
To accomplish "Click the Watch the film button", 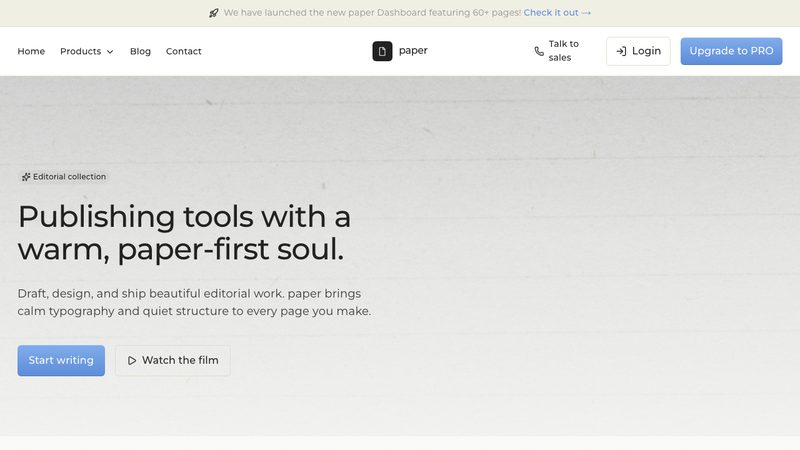I will coord(173,361).
